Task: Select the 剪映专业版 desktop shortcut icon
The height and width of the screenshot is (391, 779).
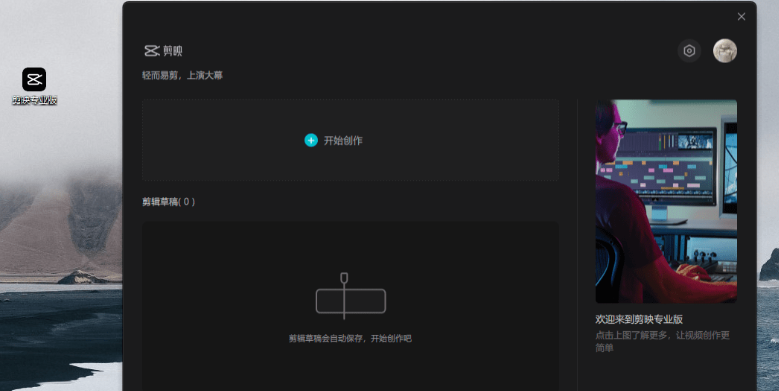Action: pos(34,79)
